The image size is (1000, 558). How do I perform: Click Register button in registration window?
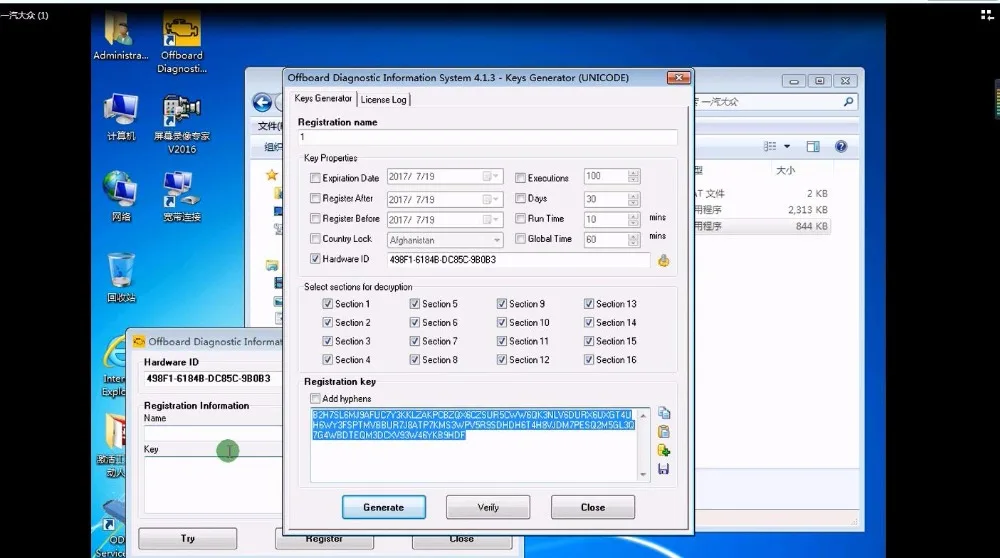(x=324, y=540)
